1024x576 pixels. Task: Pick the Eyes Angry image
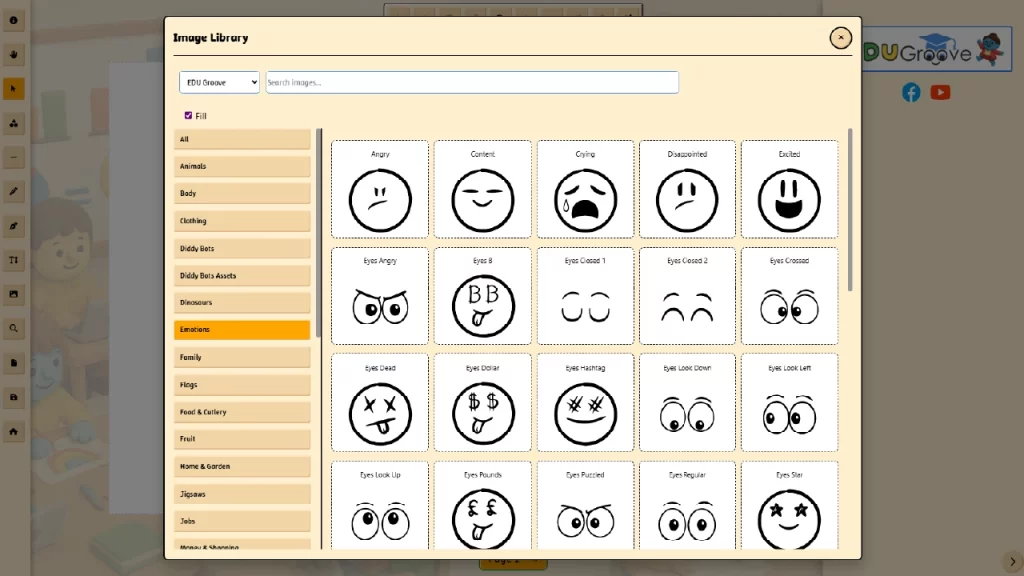pos(380,296)
